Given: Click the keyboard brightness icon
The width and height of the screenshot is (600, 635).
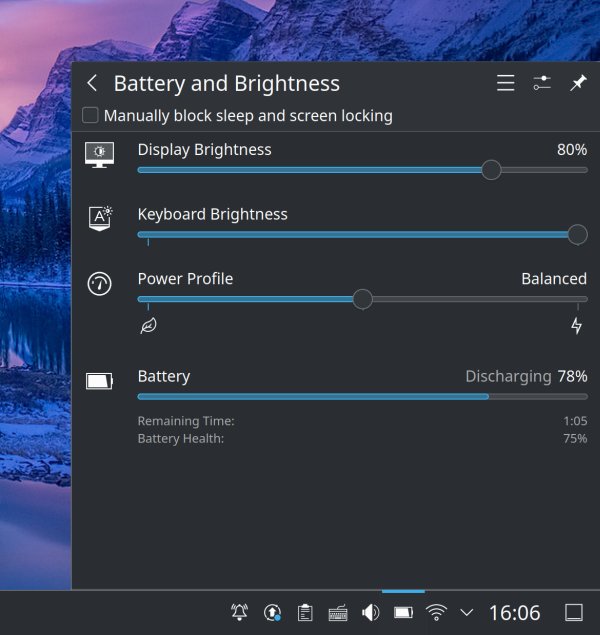Looking at the screenshot, I should point(100,219).
